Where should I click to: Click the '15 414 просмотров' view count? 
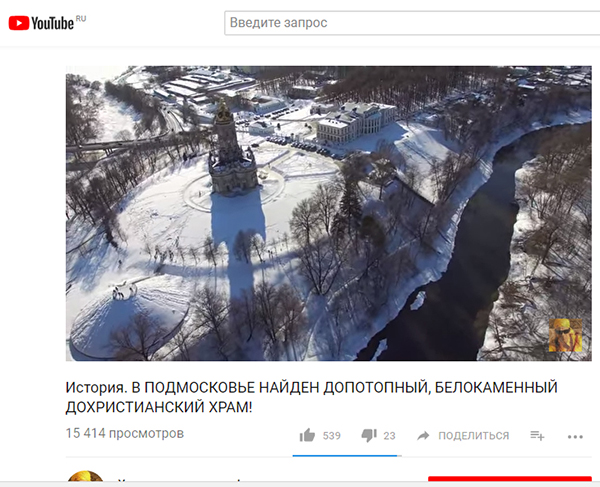click(x=125, y=433)
